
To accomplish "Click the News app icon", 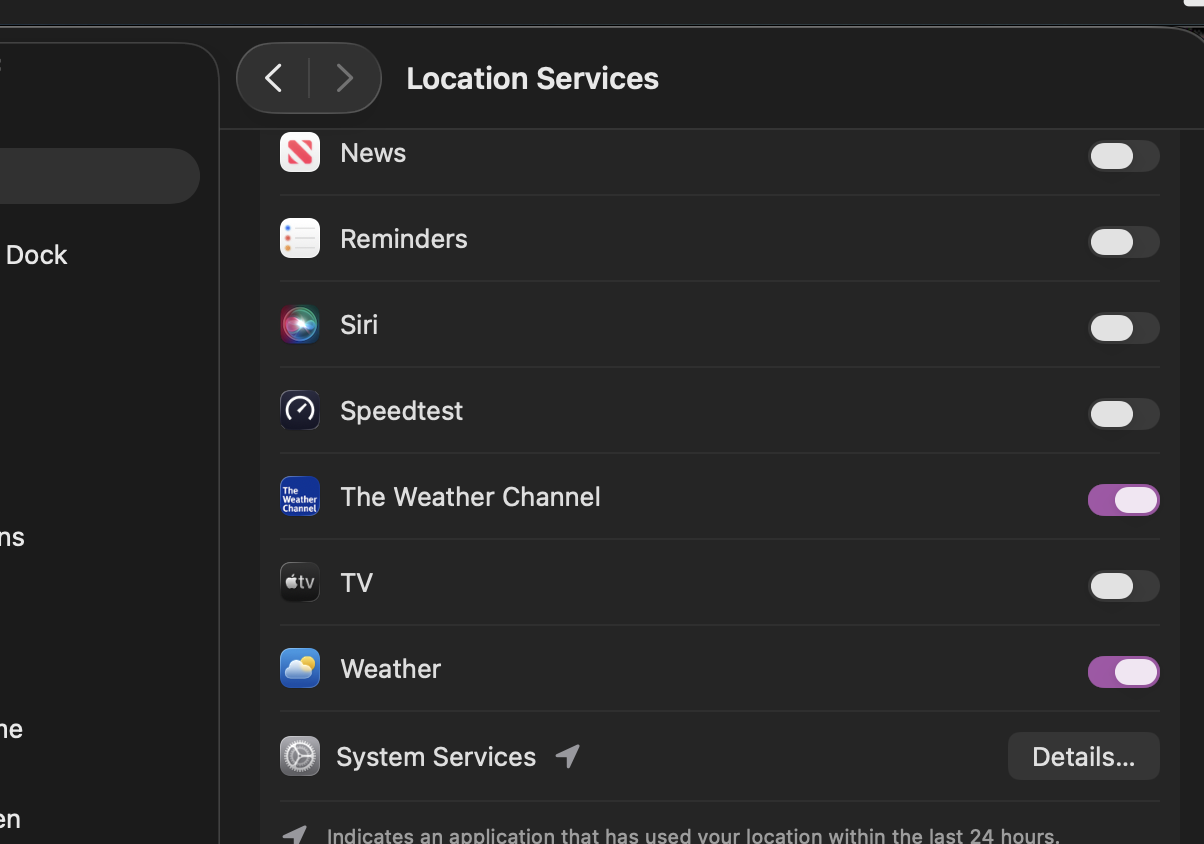I will [300, 152].
